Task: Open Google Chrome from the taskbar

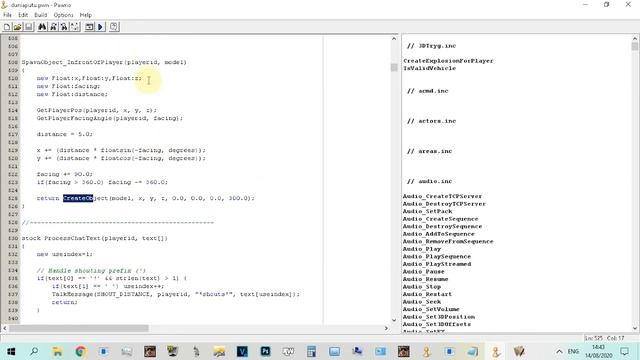Action: tap(81, 351)
